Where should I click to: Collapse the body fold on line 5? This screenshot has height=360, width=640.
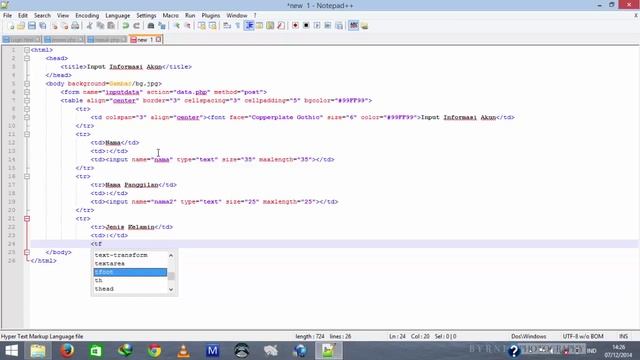point(27,84)
